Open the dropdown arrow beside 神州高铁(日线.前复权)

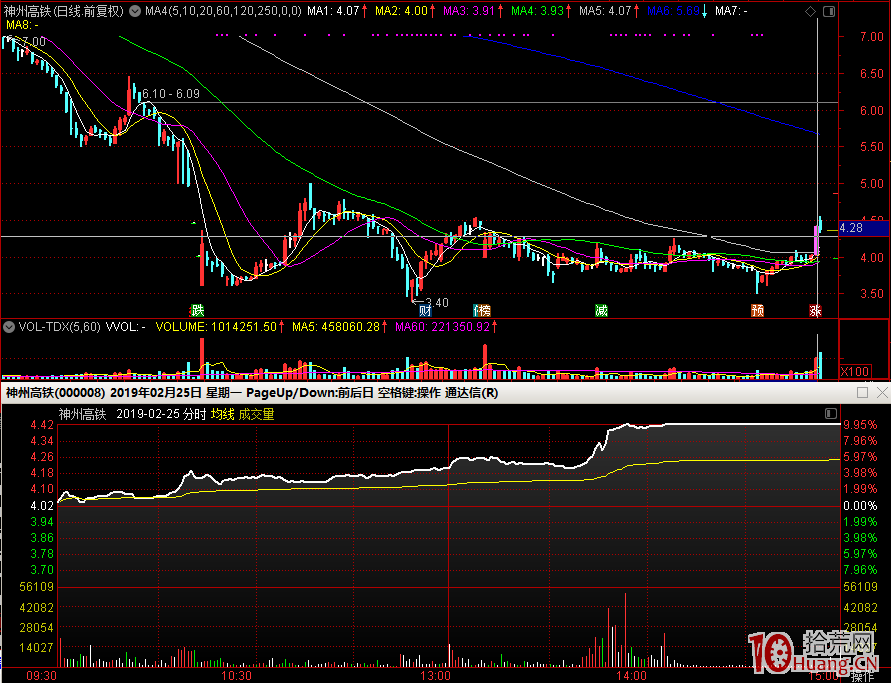135,11
